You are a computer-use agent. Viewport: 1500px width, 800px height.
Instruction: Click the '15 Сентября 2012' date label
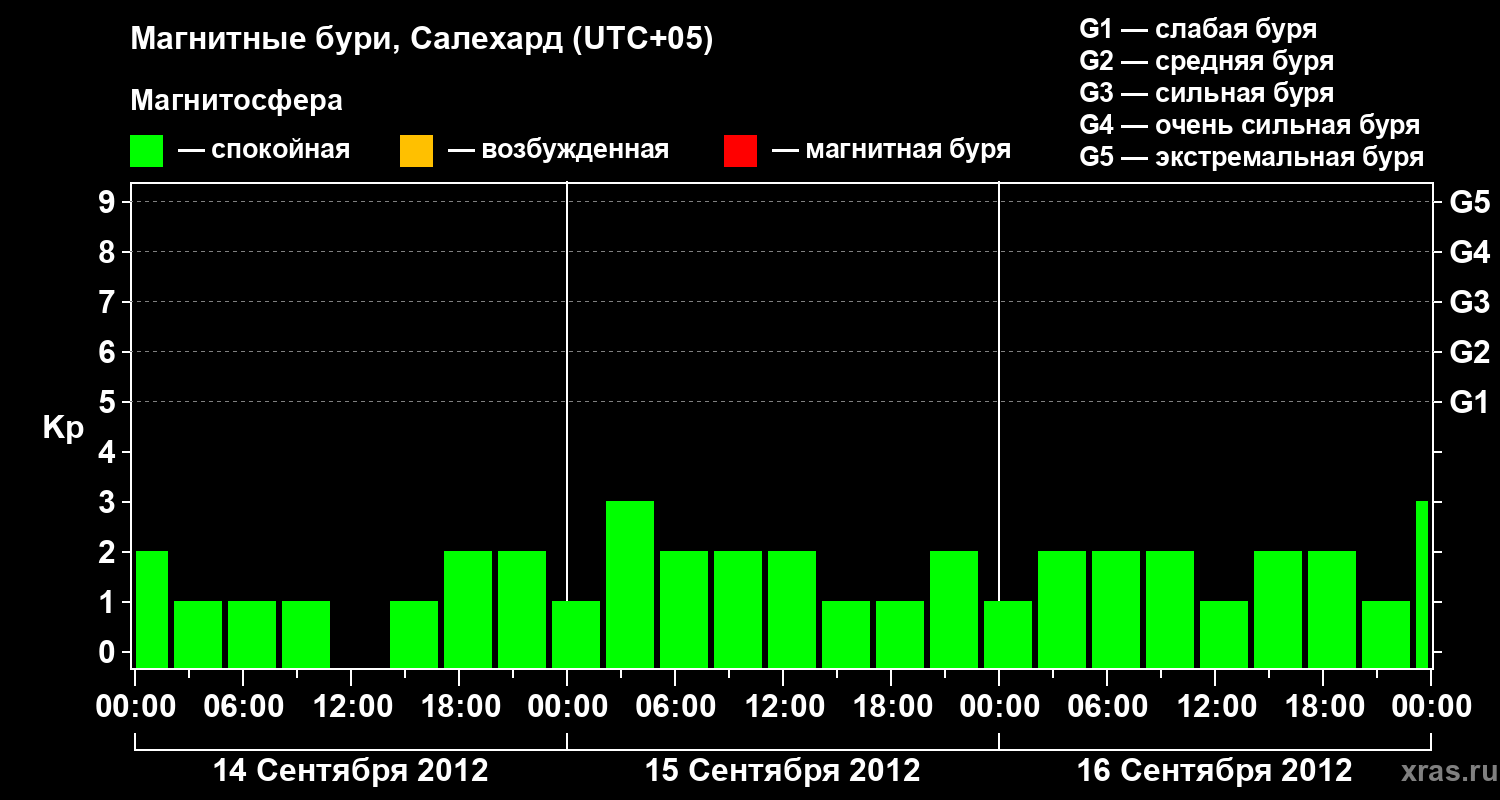pos(783,771)
